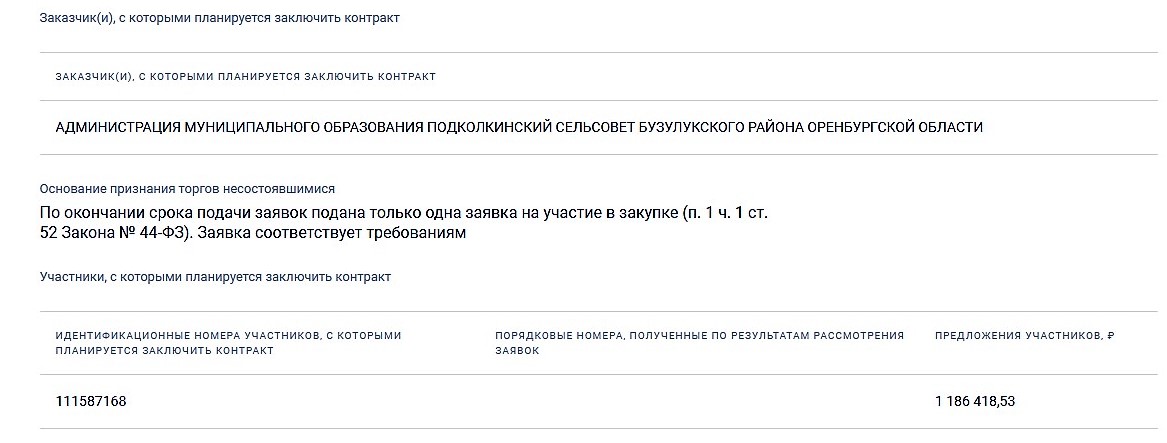Click the 'ПРЕДЛОЖЕНИЯ УЧАСТНИКОВ' column header
This screenshot has width=1167, height=443.
pyautogui.click(x=1017, y=336)
